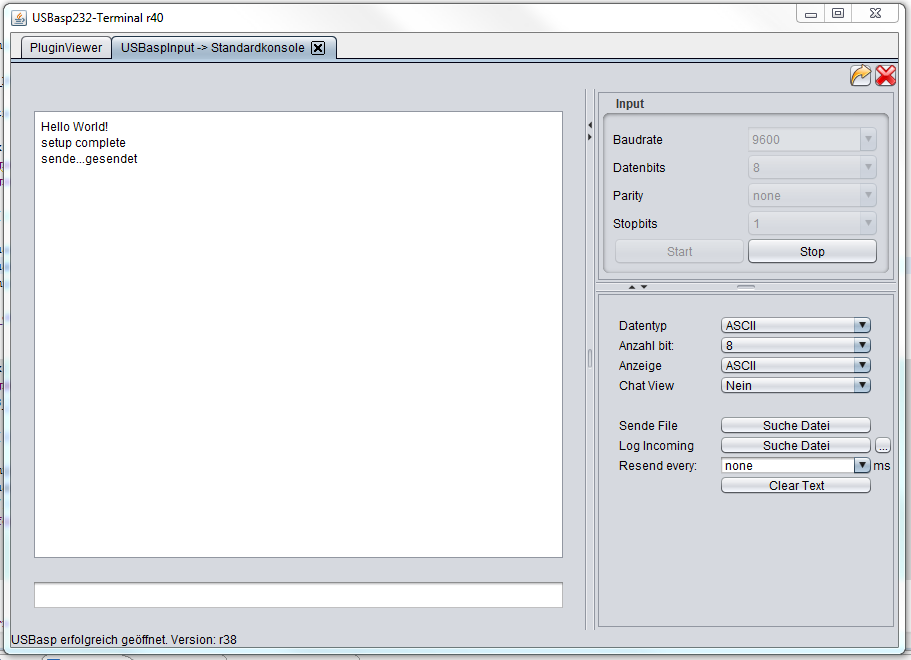Click Suche Datei next to Sende File
This screenshot has width=911, height=660.
pos(795,425)
